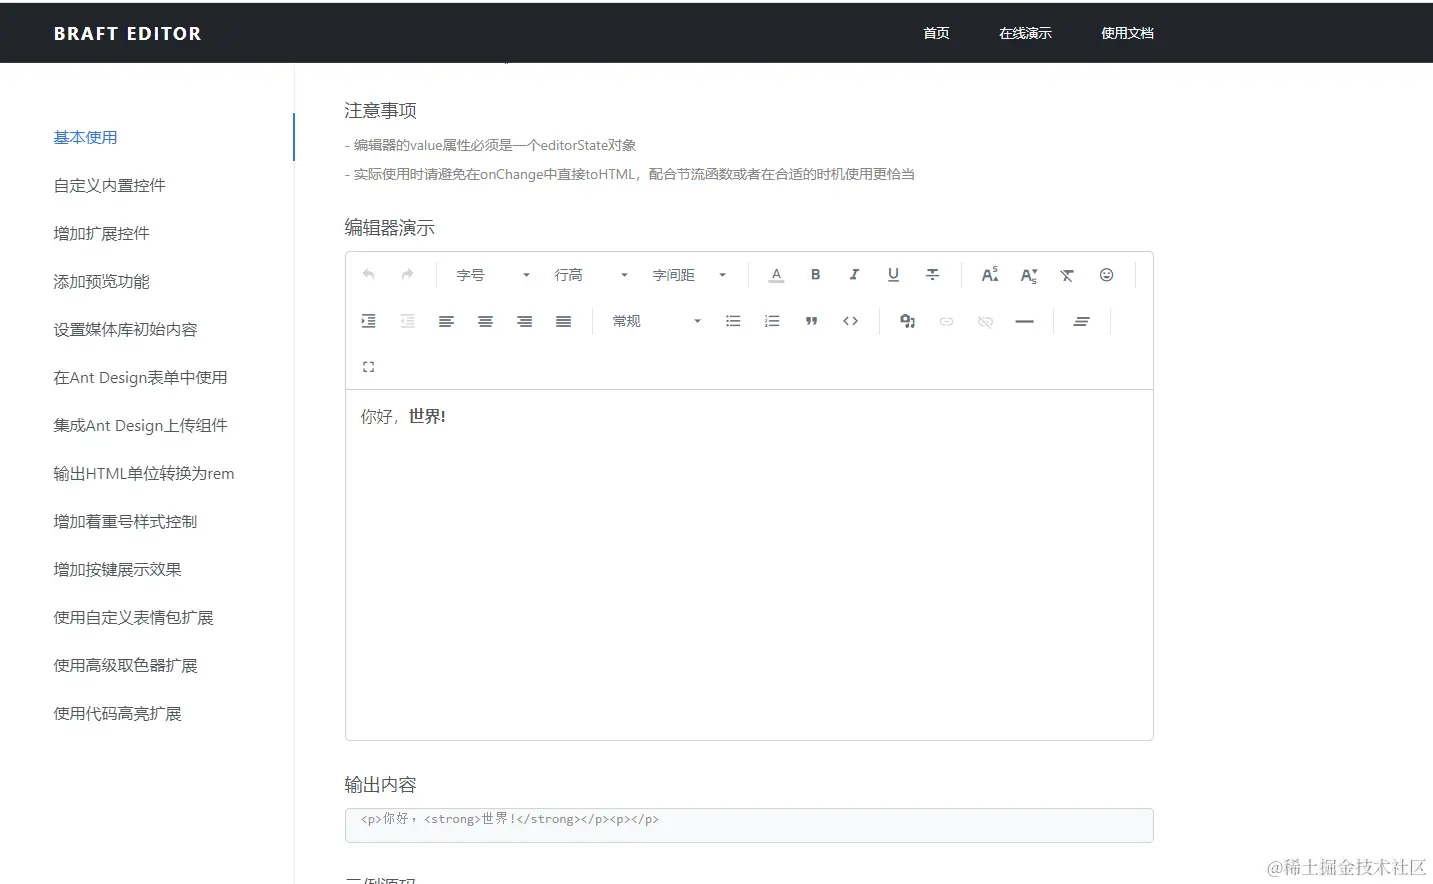Open 添加预览功能 sidebar link
This screenshot has height=884, width=1433.
pyautogui.click(x=101, y=281)
